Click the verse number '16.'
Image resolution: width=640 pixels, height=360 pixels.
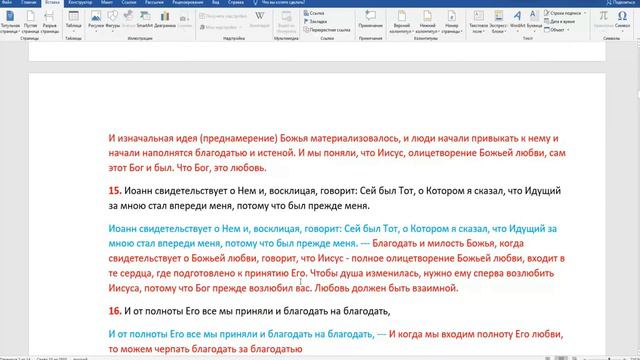tap(115, 311)
